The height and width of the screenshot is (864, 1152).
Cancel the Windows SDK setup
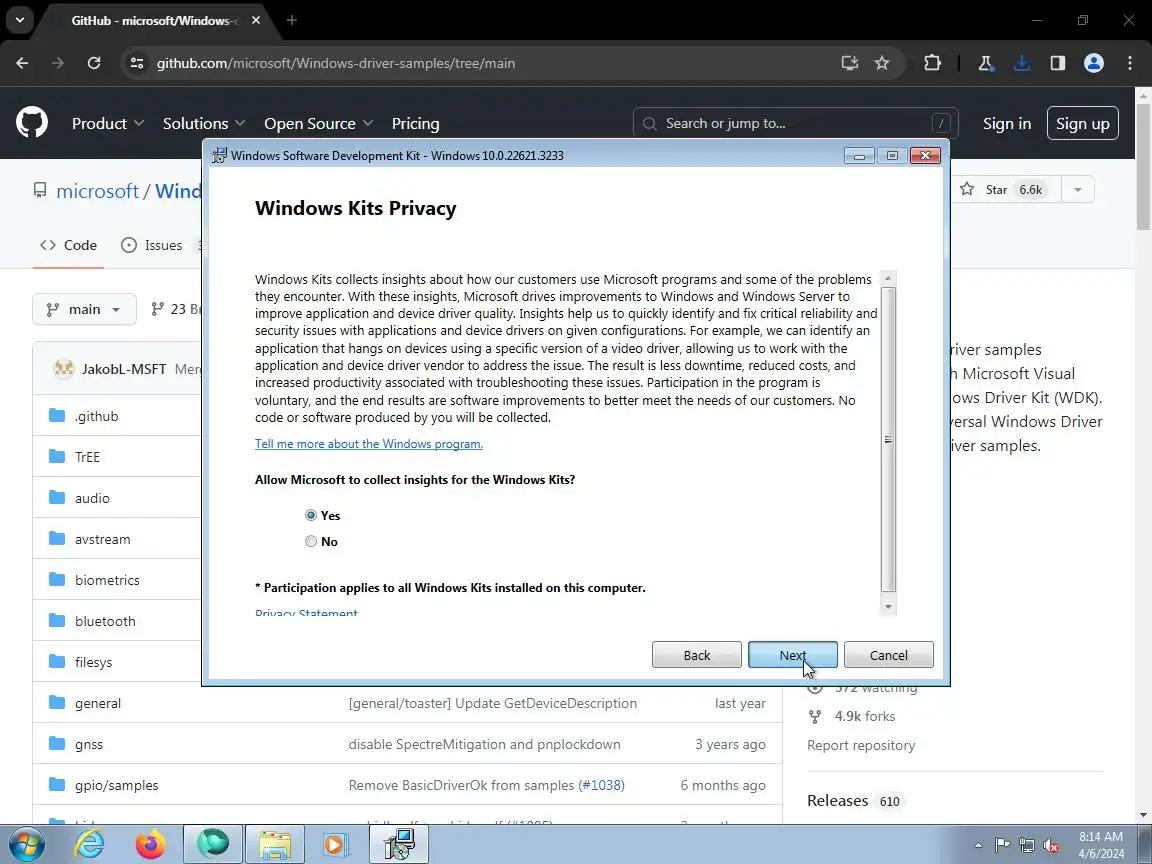tap(888, 655)
